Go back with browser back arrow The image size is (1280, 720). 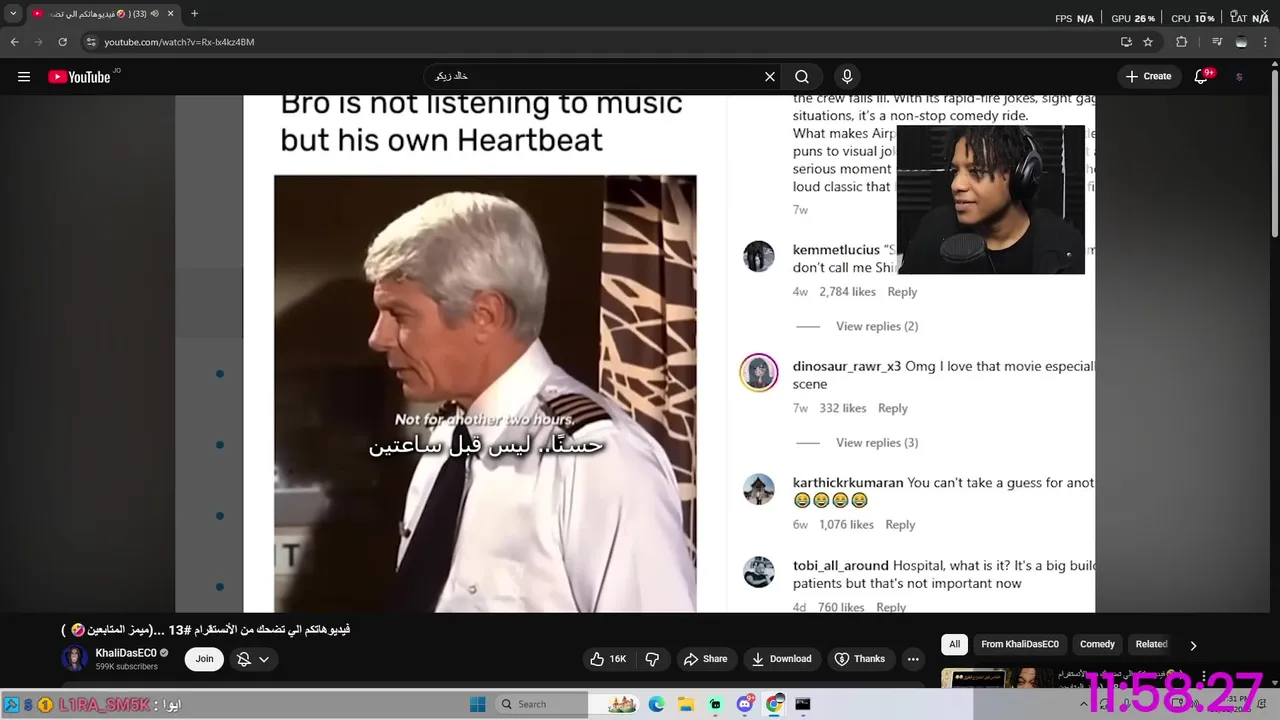pos(14,42)
